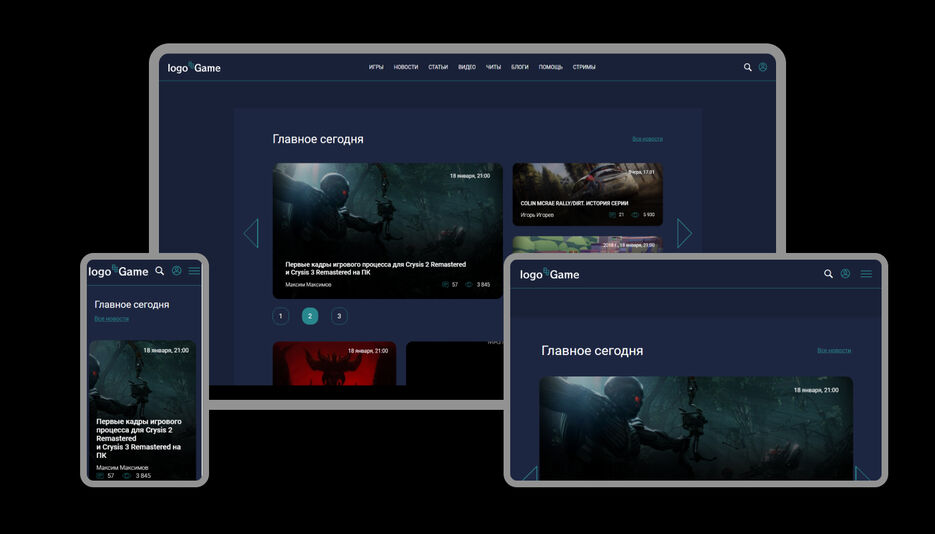Open НОВОСТИ menu item
The width and height of the screenshot is (935, 534).
pos(405,67)
